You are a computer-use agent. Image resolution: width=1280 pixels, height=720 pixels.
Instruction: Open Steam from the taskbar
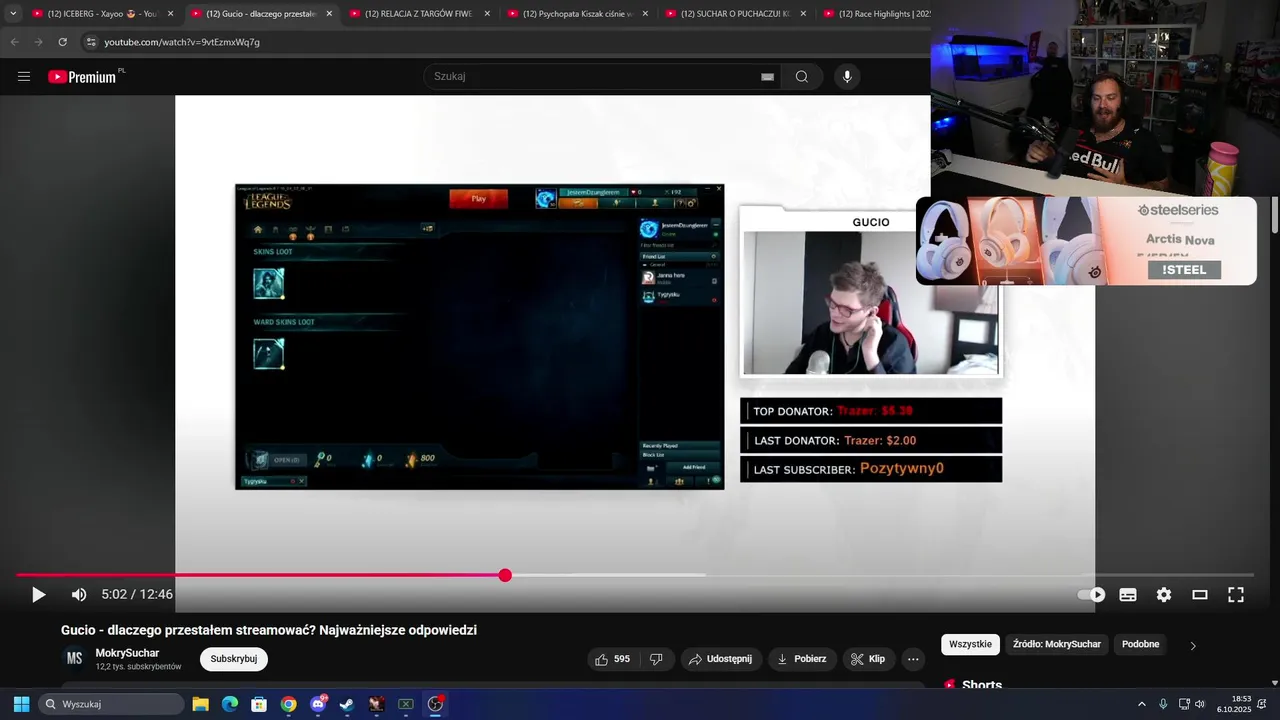tap(347, 704)
